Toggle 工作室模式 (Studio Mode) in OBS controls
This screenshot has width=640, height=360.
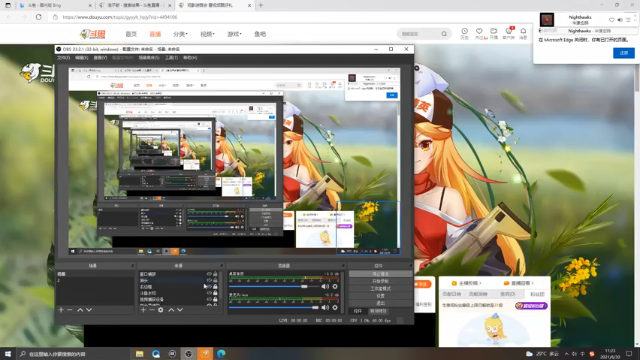pyautogui.click(x=380, y=289)
